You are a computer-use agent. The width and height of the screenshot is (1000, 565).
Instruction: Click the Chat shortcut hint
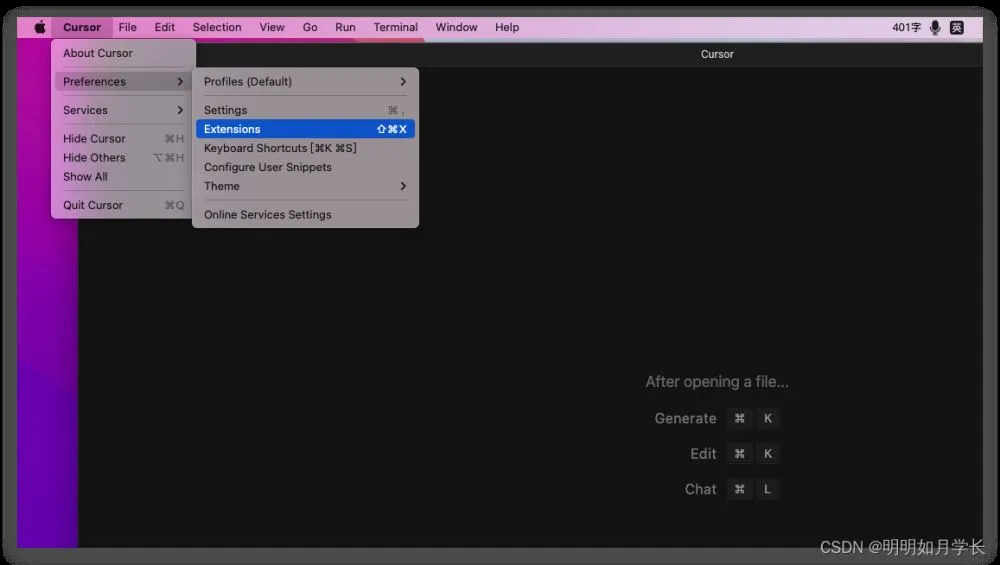pyautogui.click(x=732, y=489)
